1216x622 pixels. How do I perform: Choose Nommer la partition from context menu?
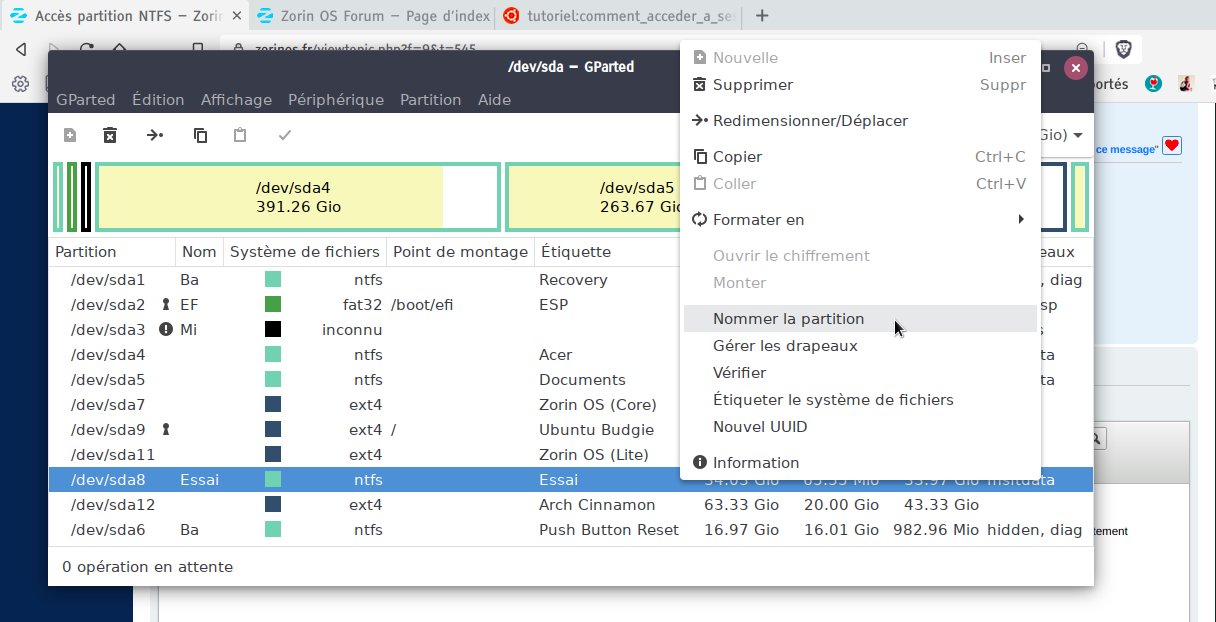[788, 319]
